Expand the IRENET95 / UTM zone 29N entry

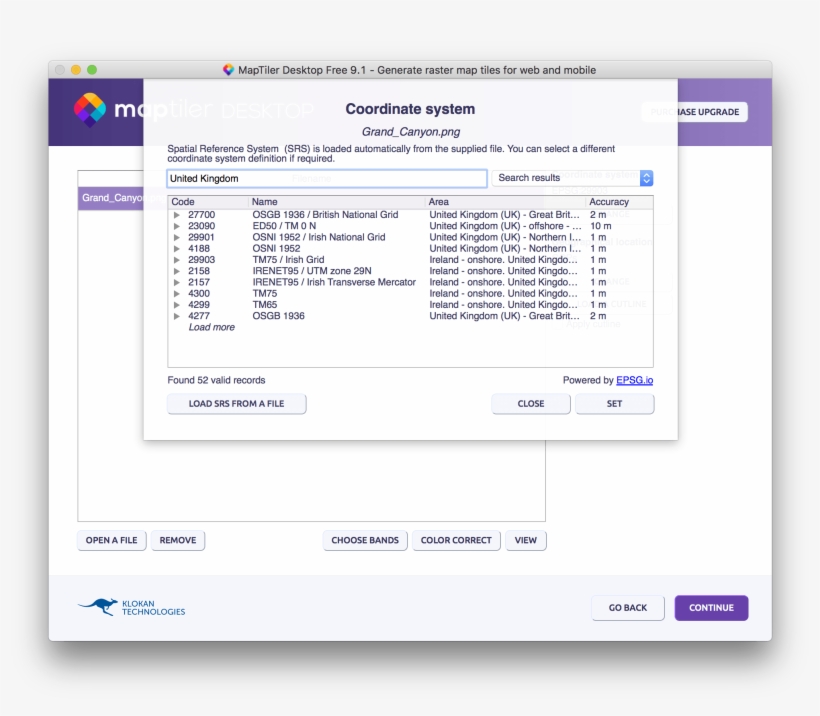pyautogui.click(x=178, y=270)
